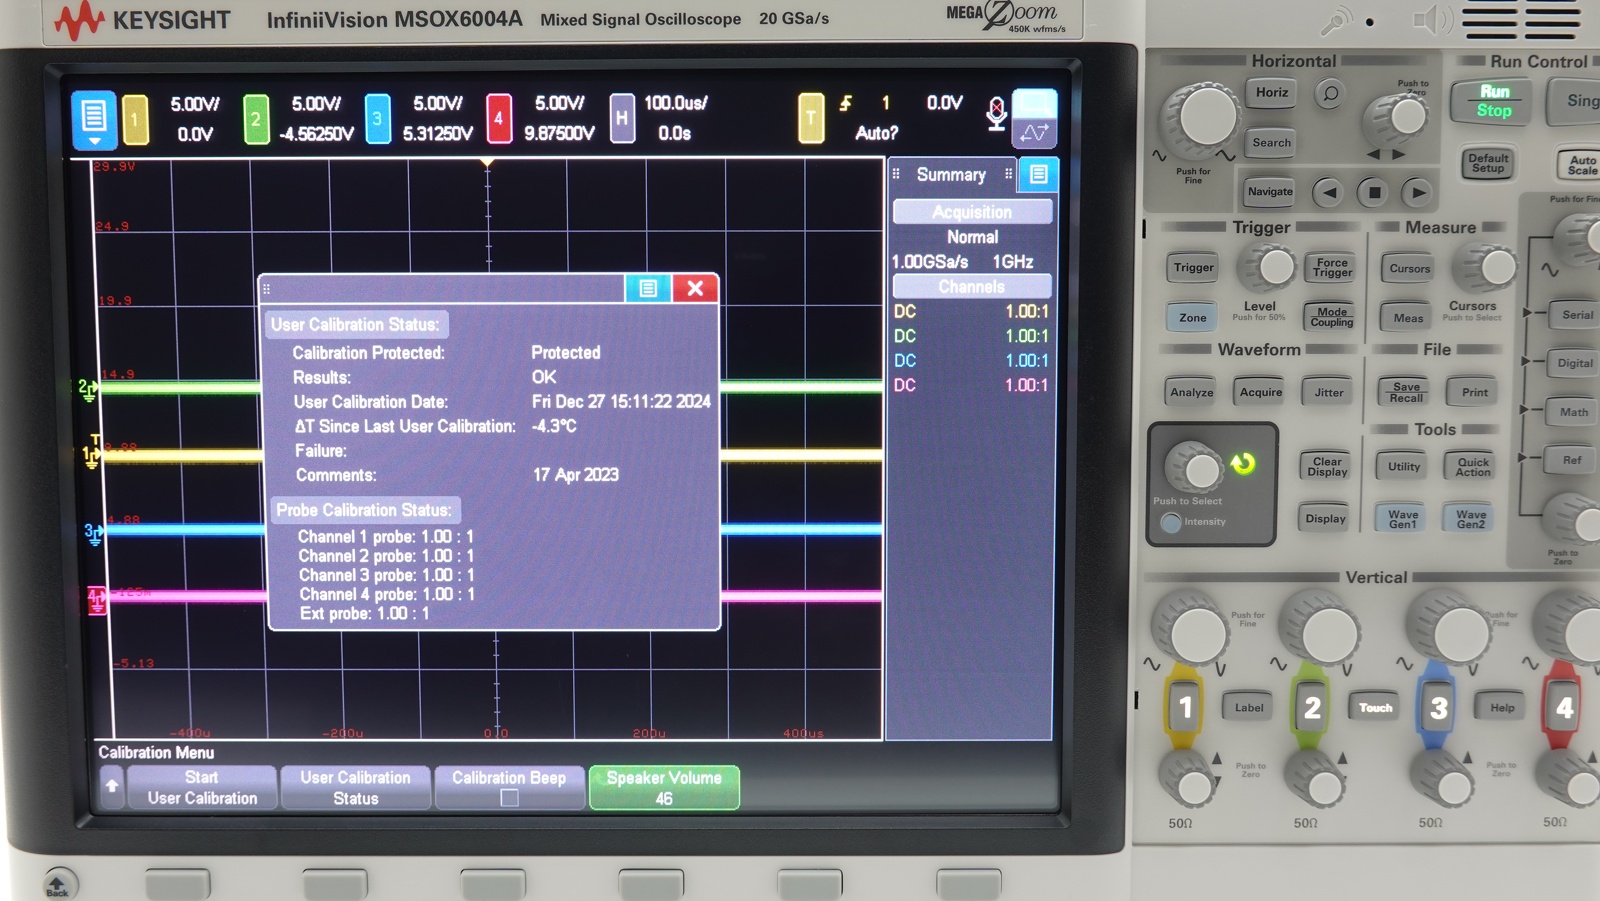Go up from the Calibration Menu

point(112,787)
